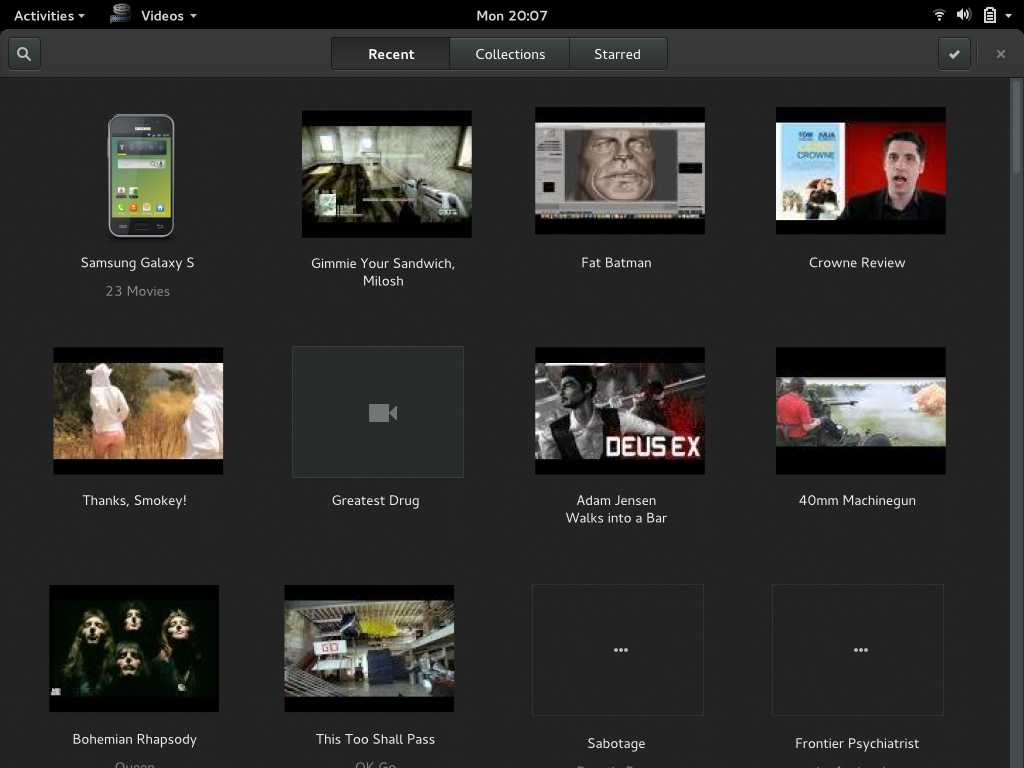Viewport: 1024px width, 768px height.
Task: Click the 'Frontier Psychiatrist' title text
Action: tap(857, 743)
